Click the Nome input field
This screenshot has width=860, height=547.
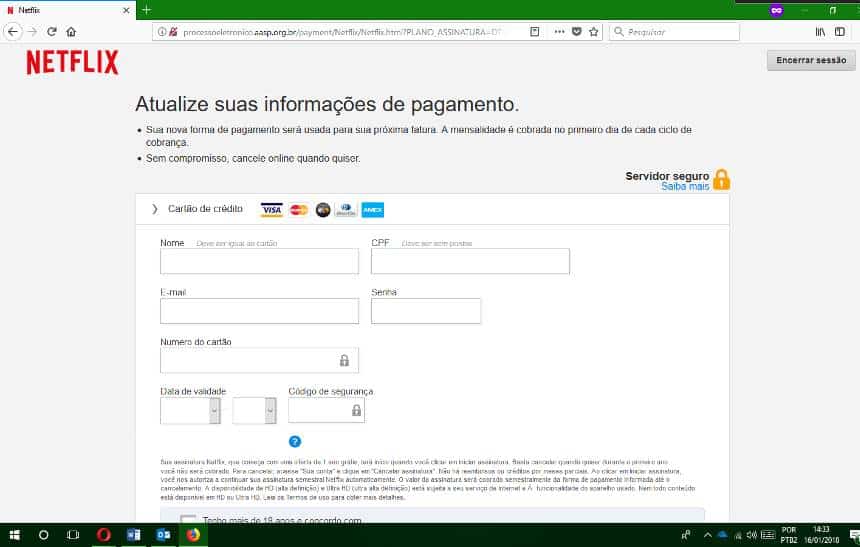(259, 261)
